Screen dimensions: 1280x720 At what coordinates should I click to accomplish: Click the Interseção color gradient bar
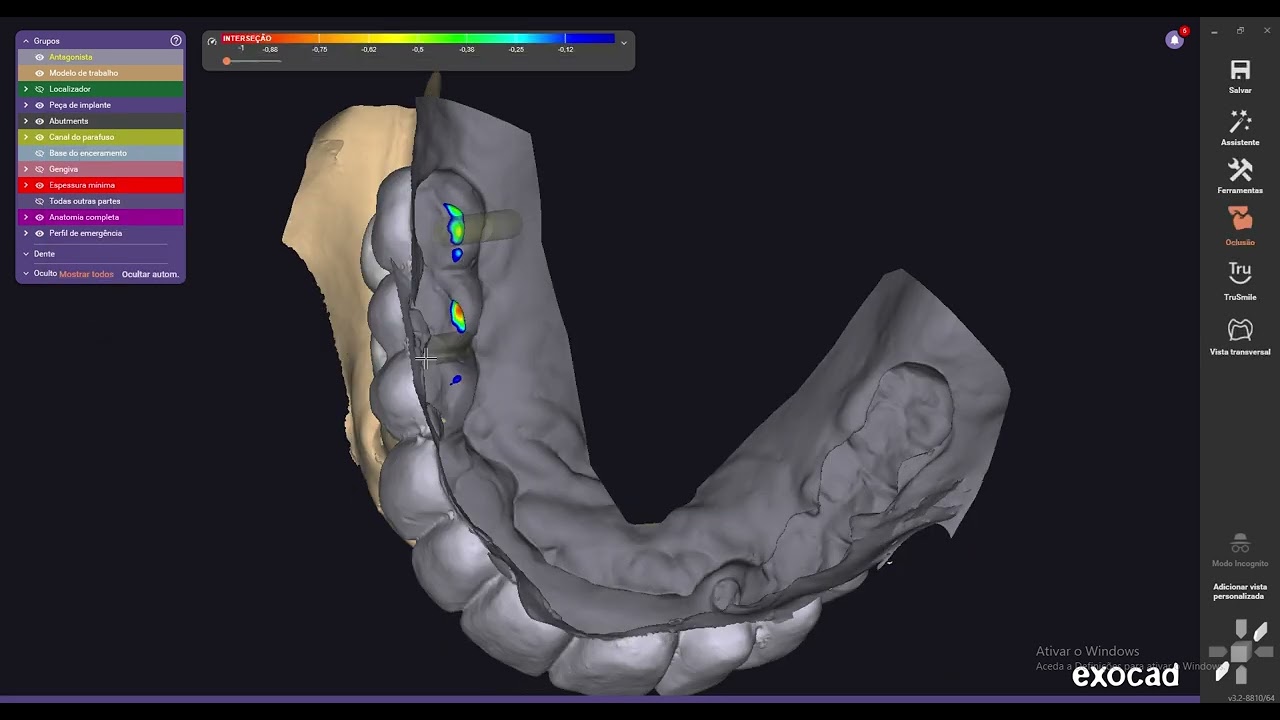pyautogui.click(x=418, y=38)
